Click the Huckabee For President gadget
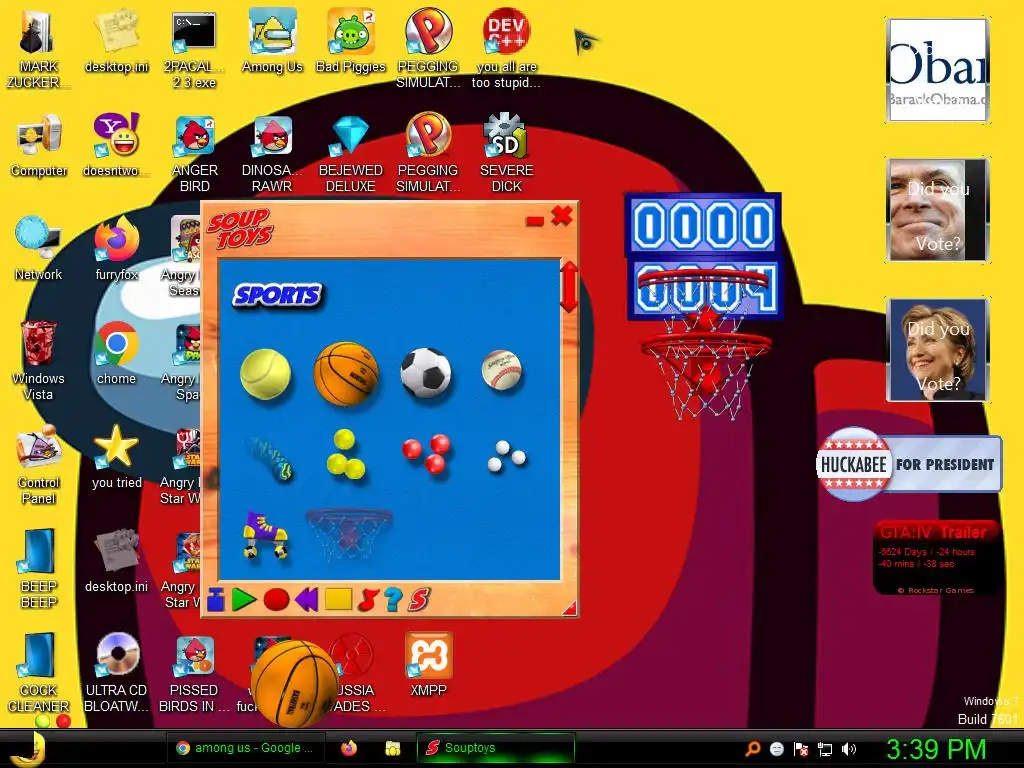 coord(908,464)
